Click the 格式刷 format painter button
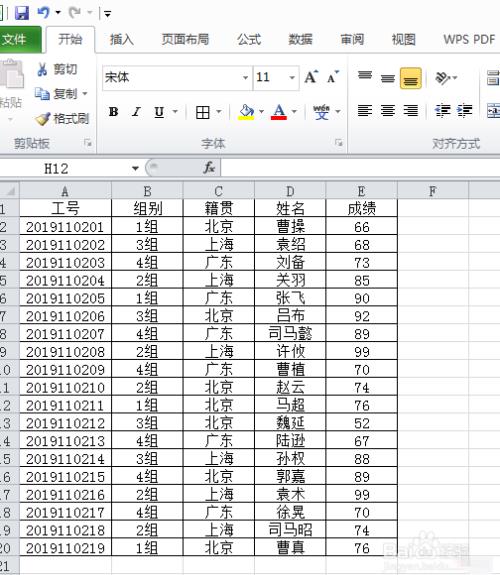The image size is (500, 575). click(x=62, y=118)
